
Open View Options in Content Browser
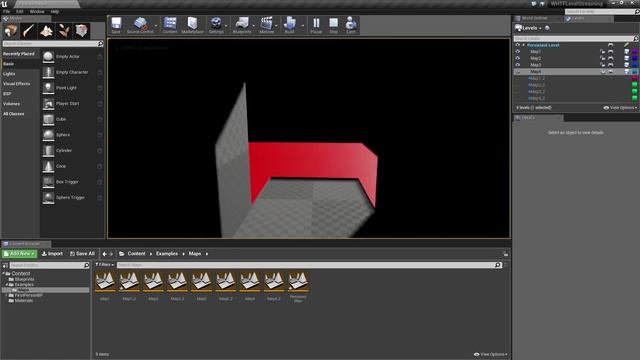click(491, 354)
